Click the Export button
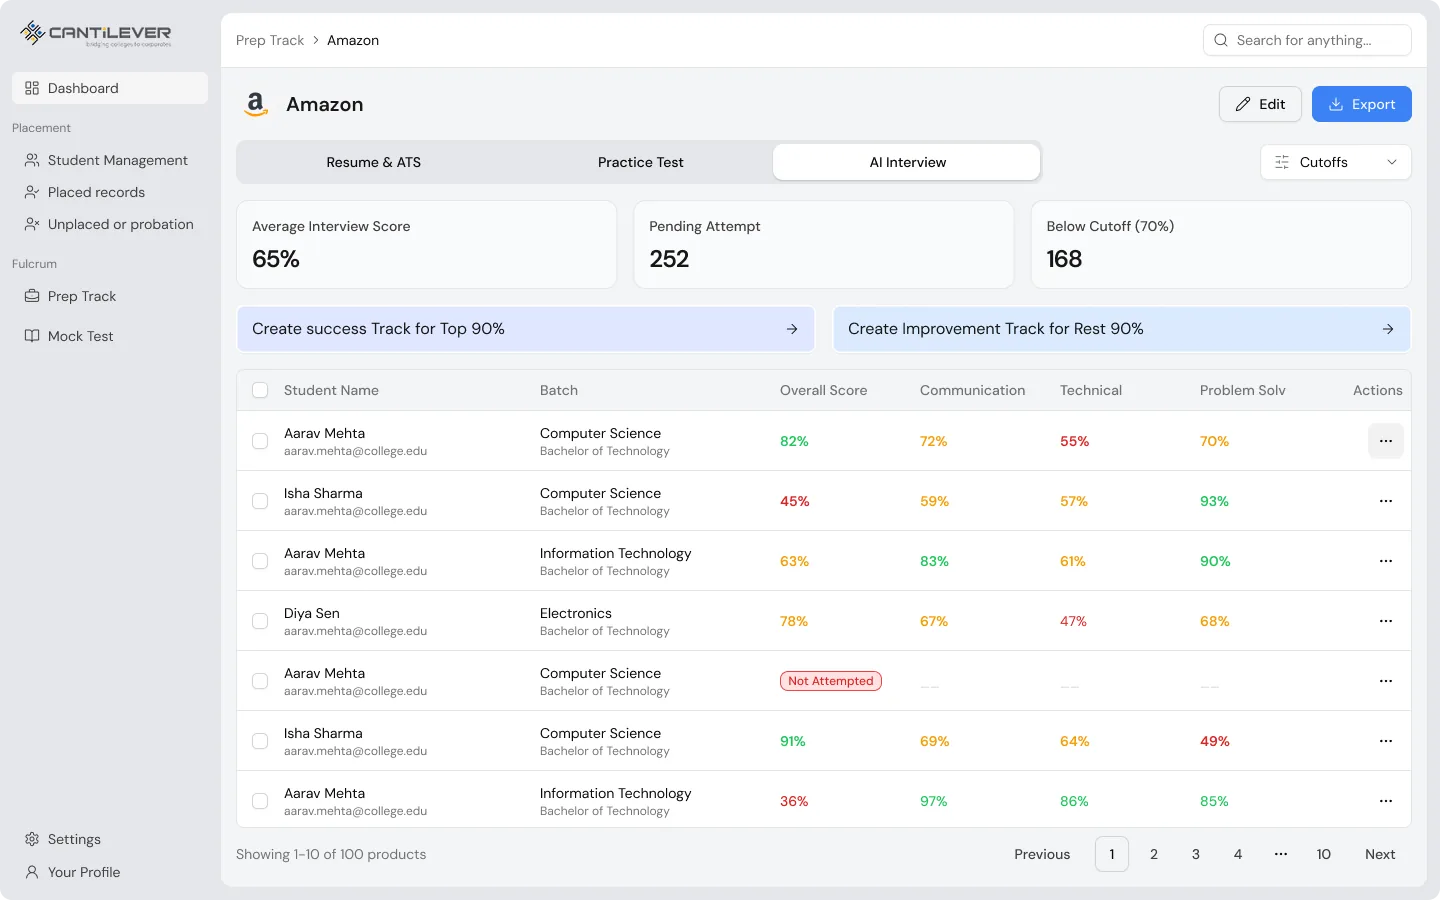 1361,104
